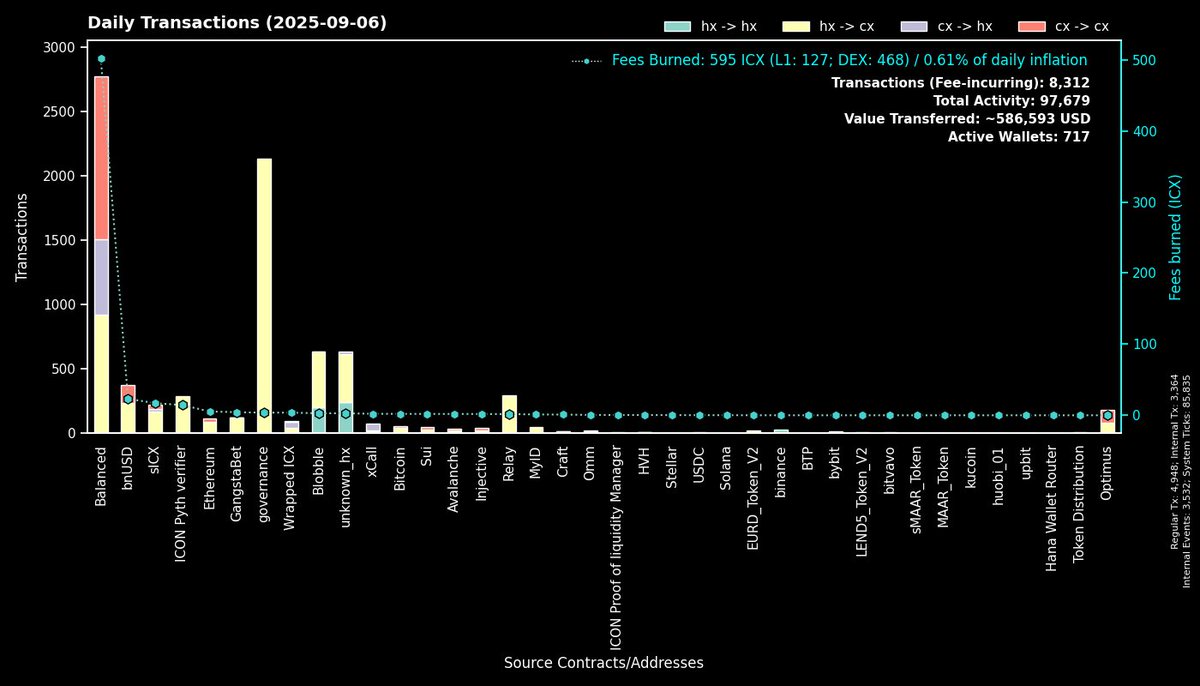
Task: Click the 2500 tick on Transactions axis
Action: point(58,112)
